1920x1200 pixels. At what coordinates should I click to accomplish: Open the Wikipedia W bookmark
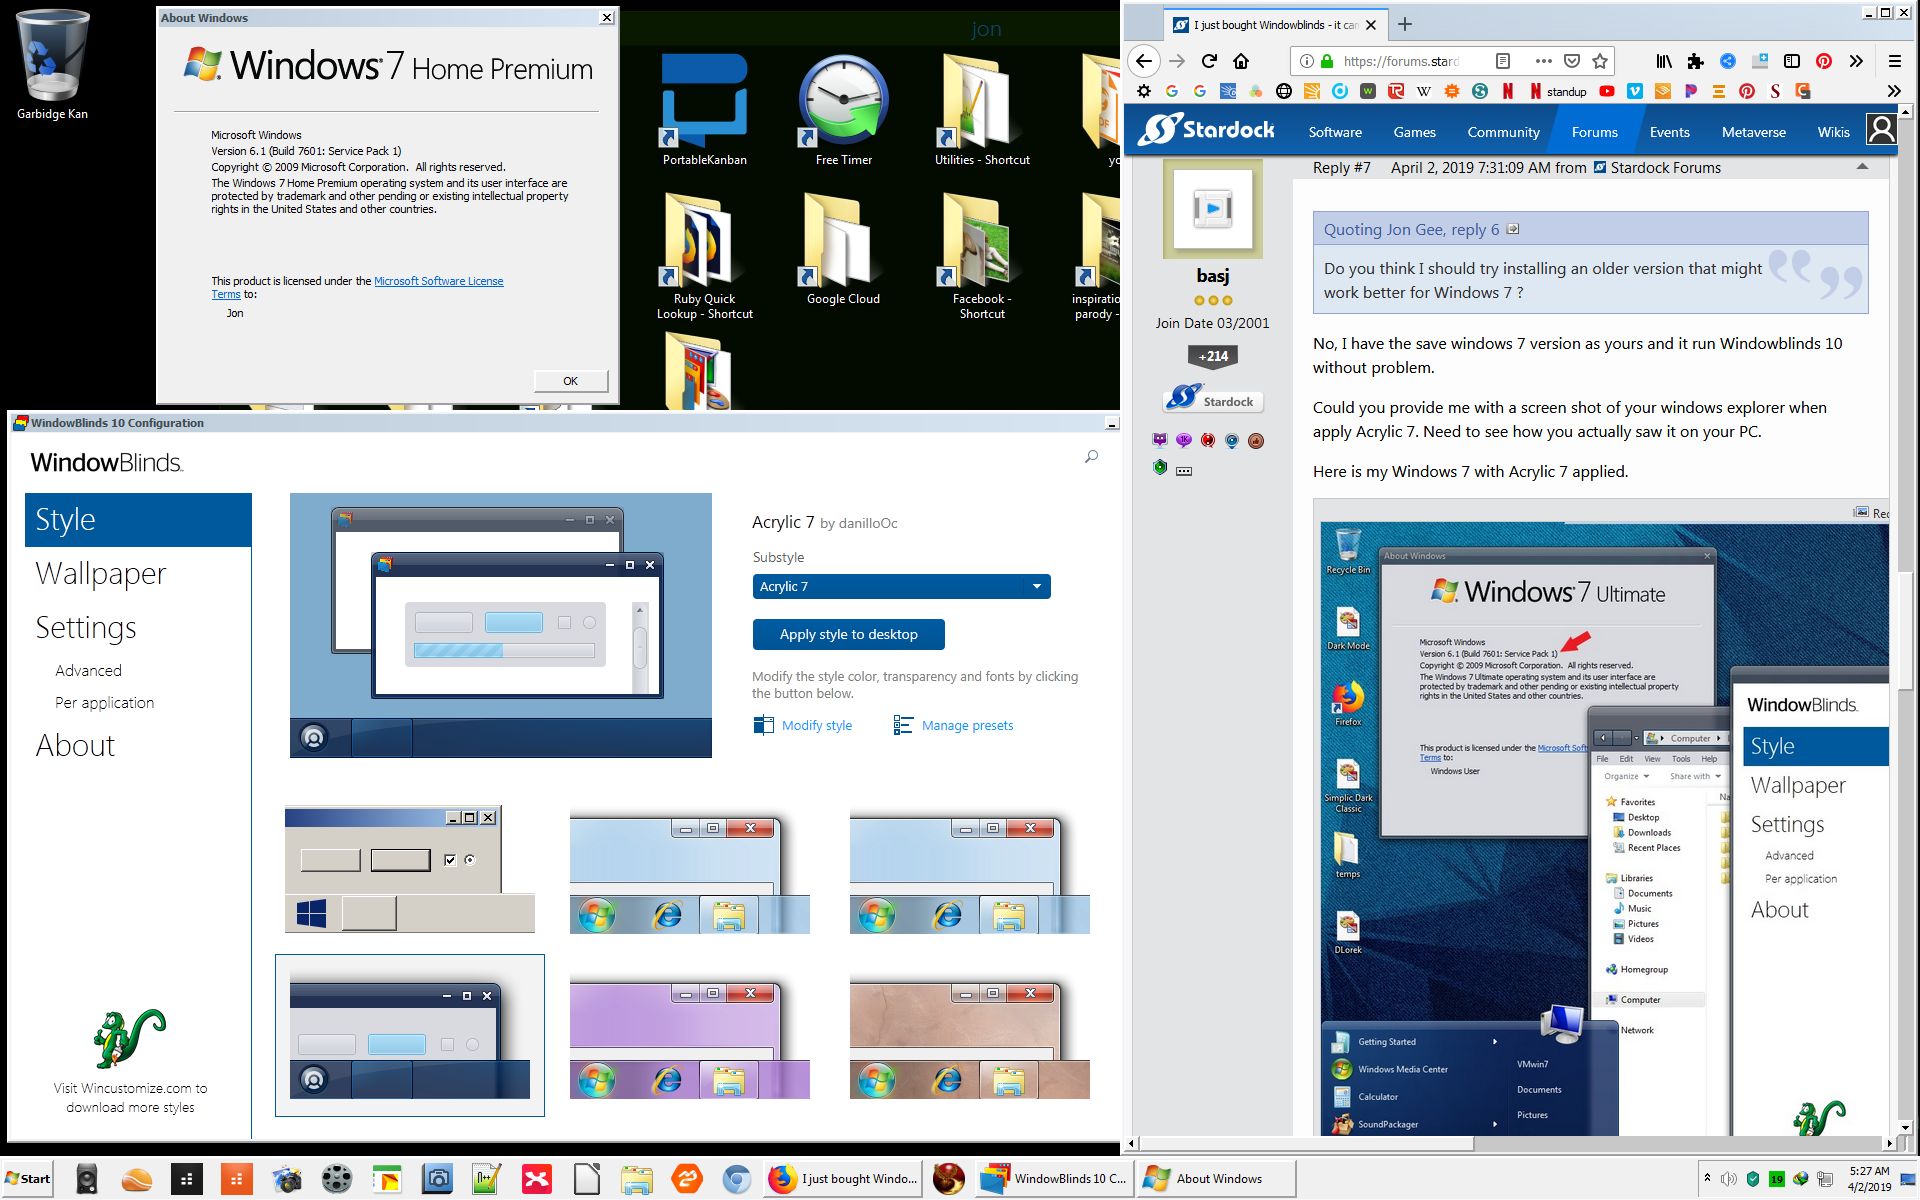(1424, 91)
